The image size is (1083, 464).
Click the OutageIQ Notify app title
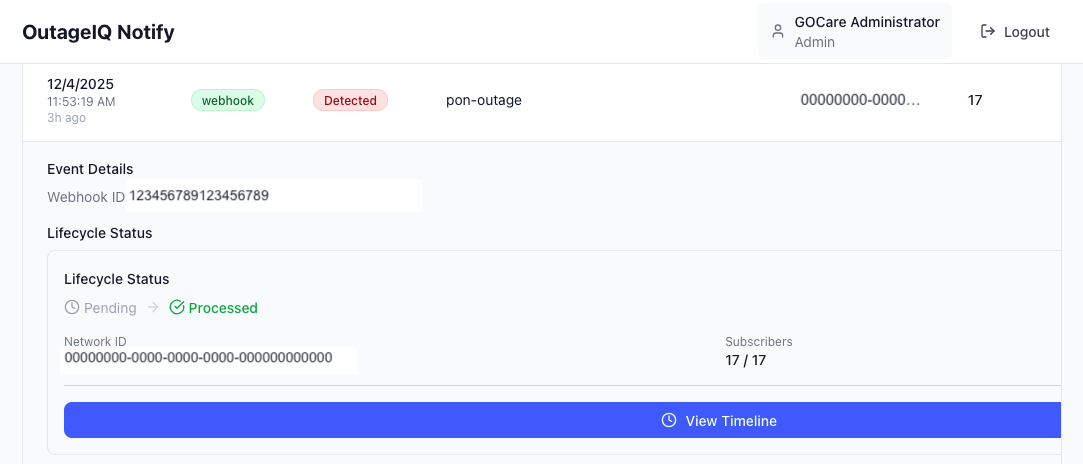[x=98, y=32]
